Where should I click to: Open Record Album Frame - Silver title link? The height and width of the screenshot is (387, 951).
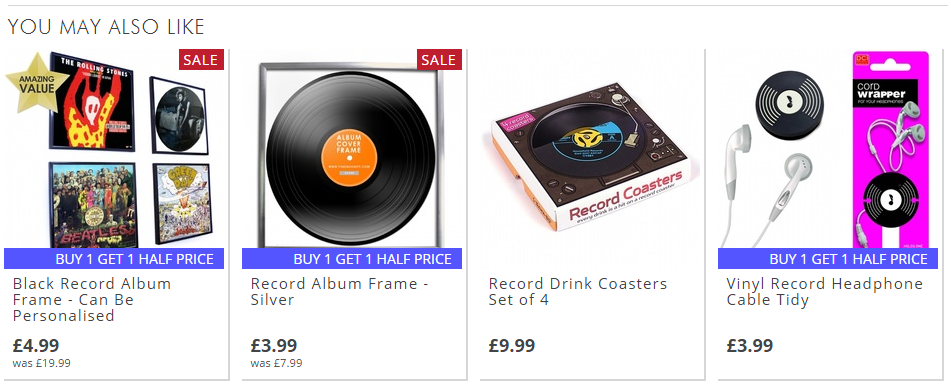click(340, 292)
